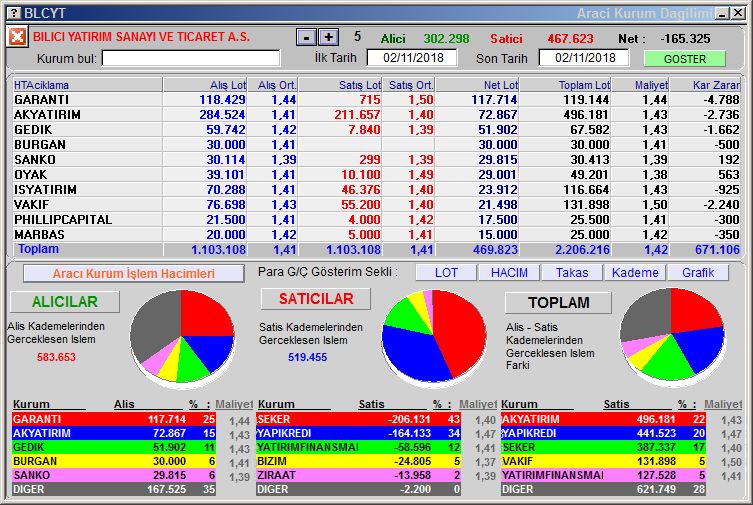Image resolution: width=753 pixels, height=505 pixels.
Task: Click the SATICILAR button
Action: point(316,299)
